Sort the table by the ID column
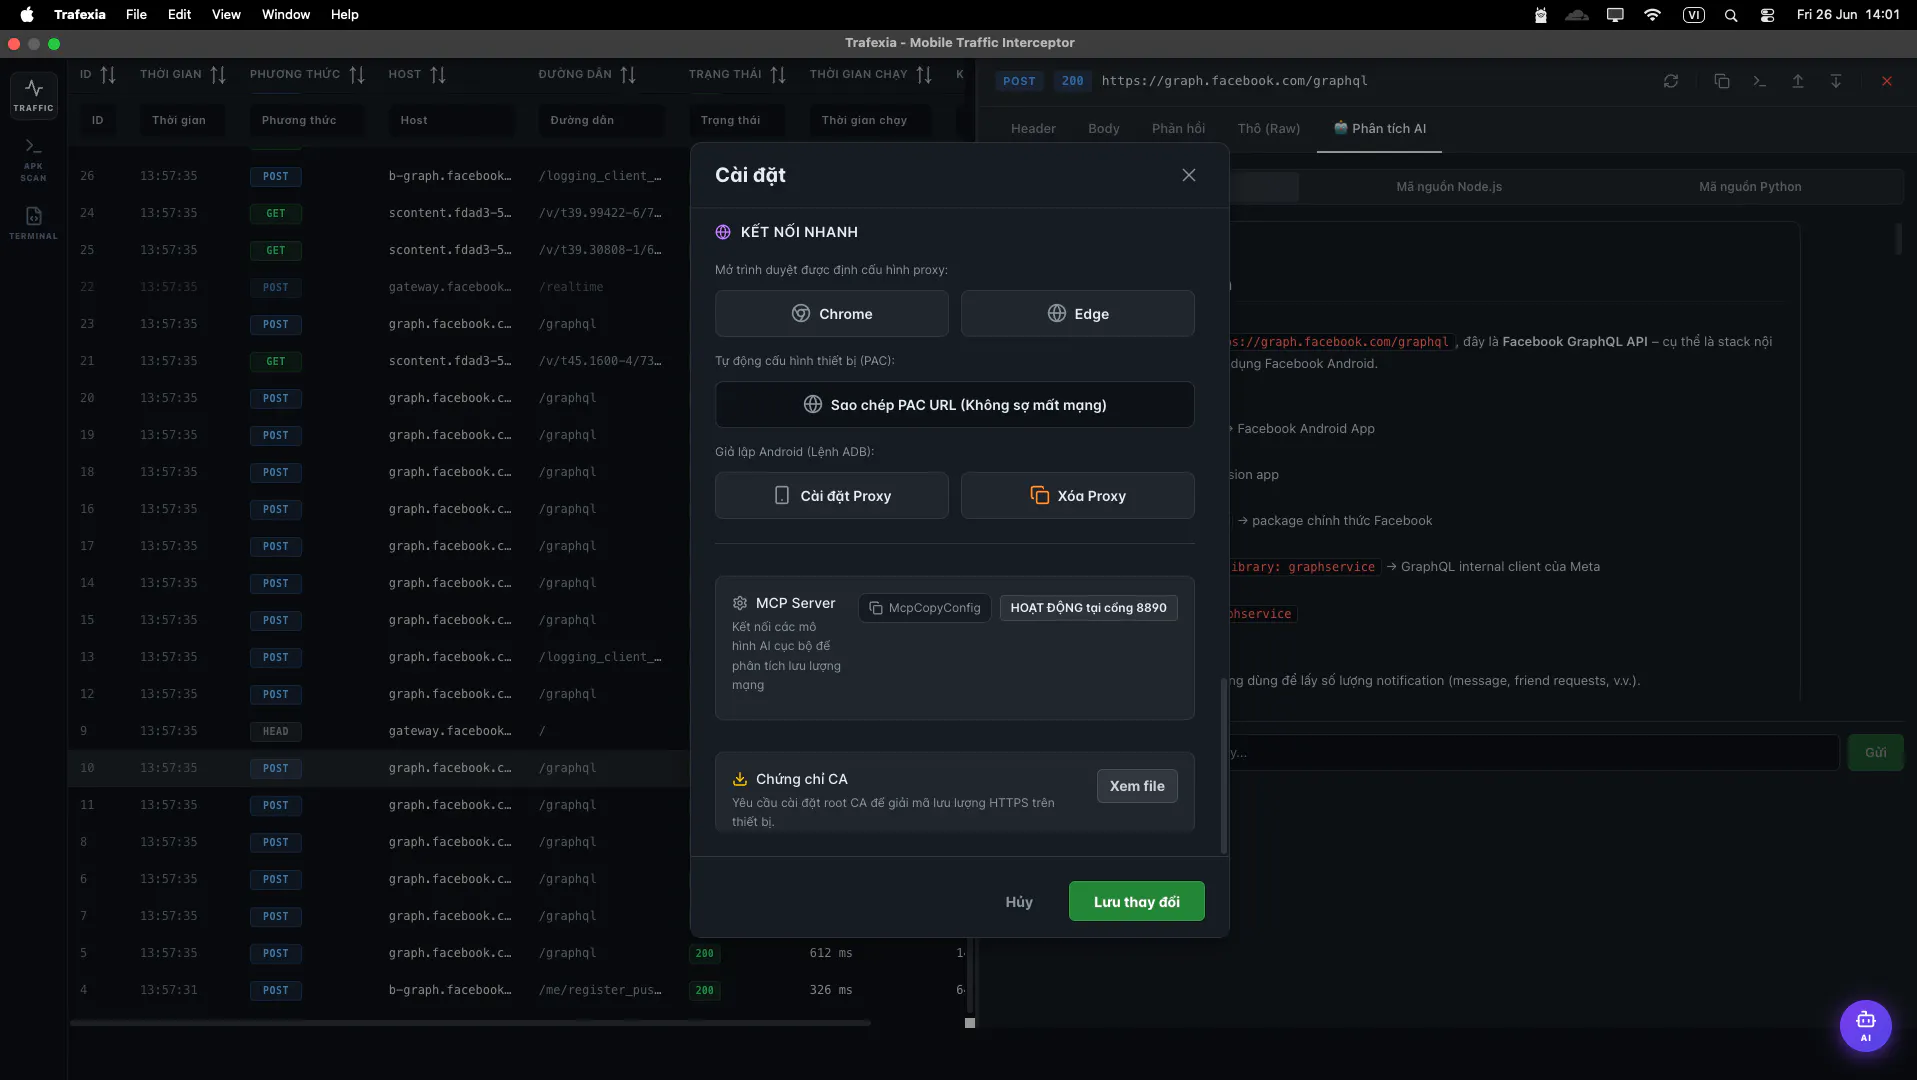 (x=108, y=75)
